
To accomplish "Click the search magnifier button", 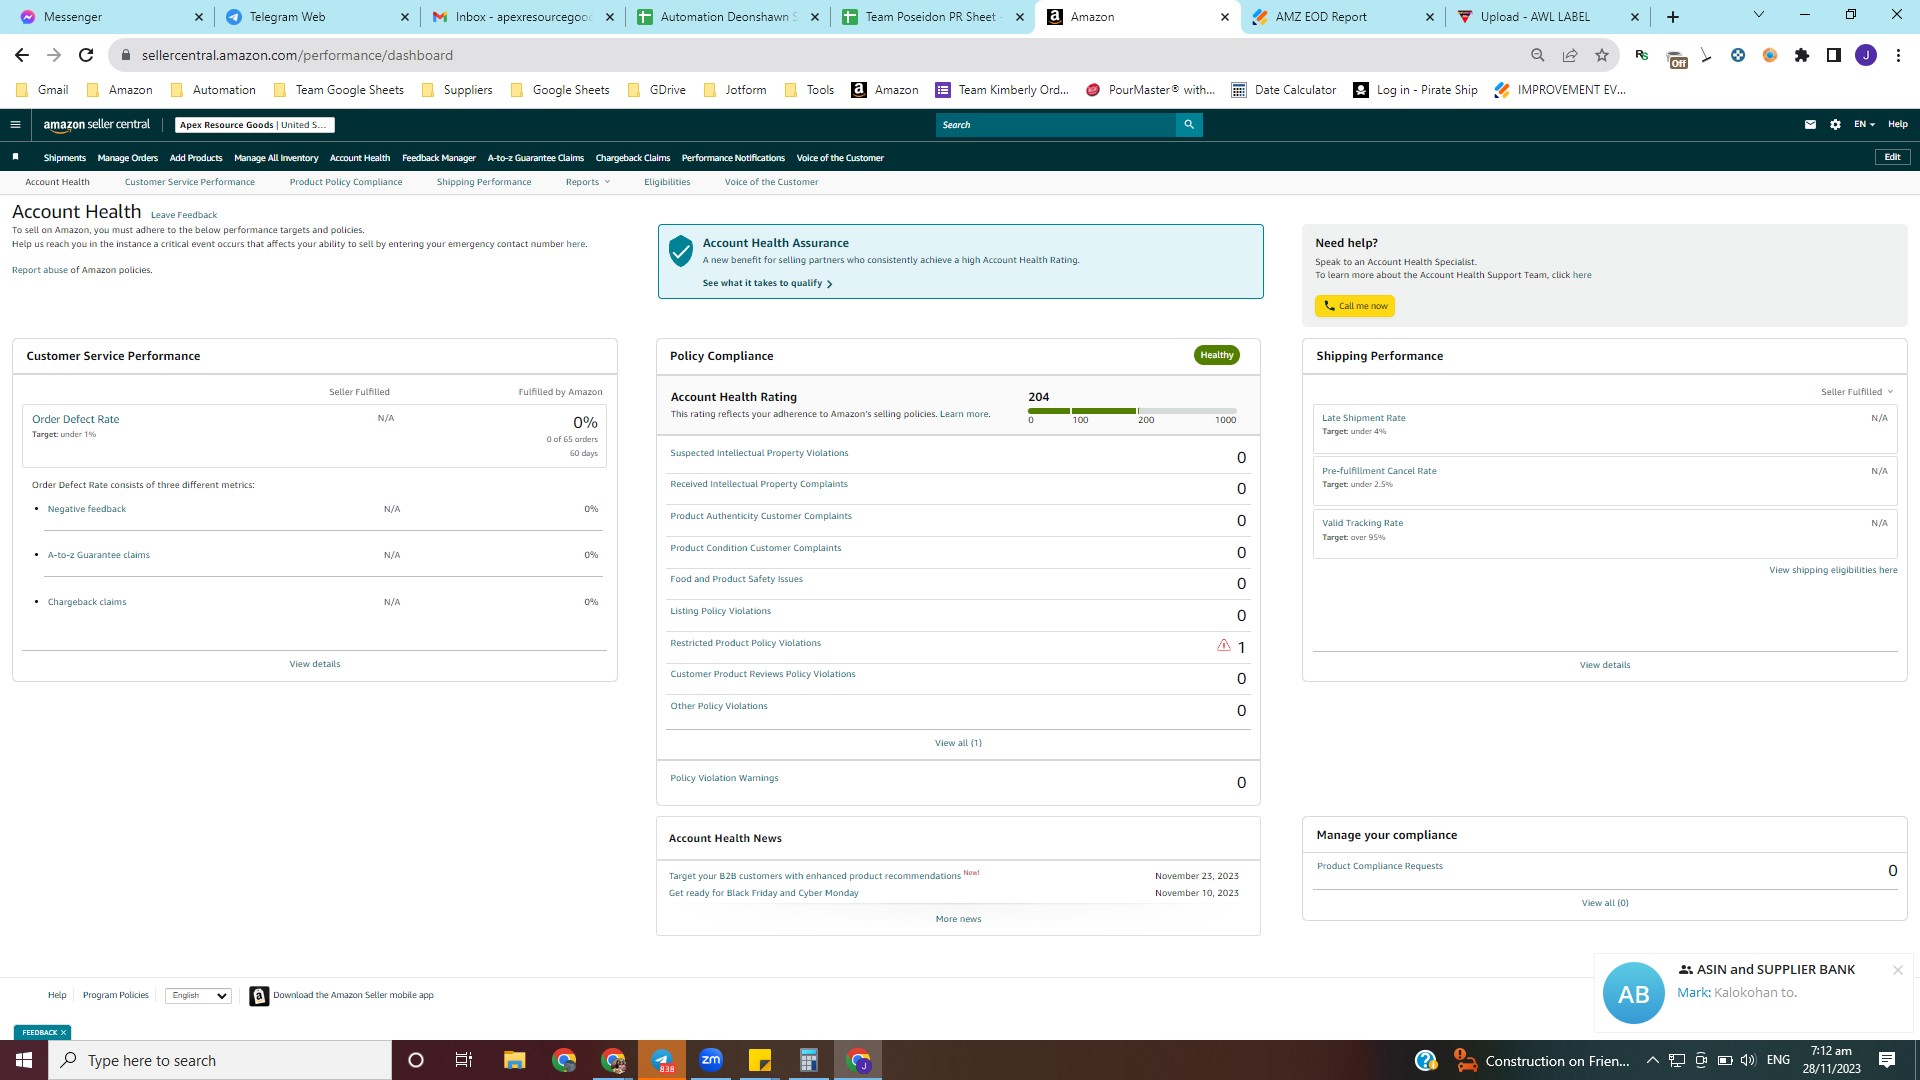I will pyautogui.click(x=1189, y=125).
